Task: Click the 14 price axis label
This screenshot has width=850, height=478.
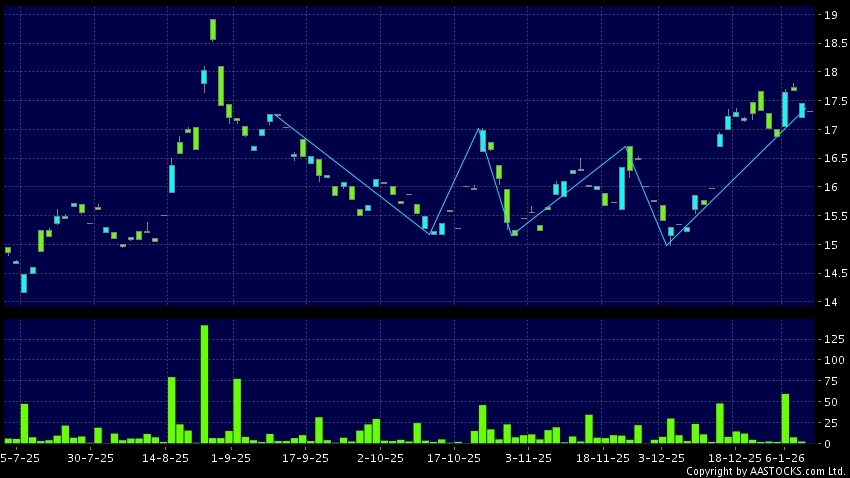Action: pos(830,302)
